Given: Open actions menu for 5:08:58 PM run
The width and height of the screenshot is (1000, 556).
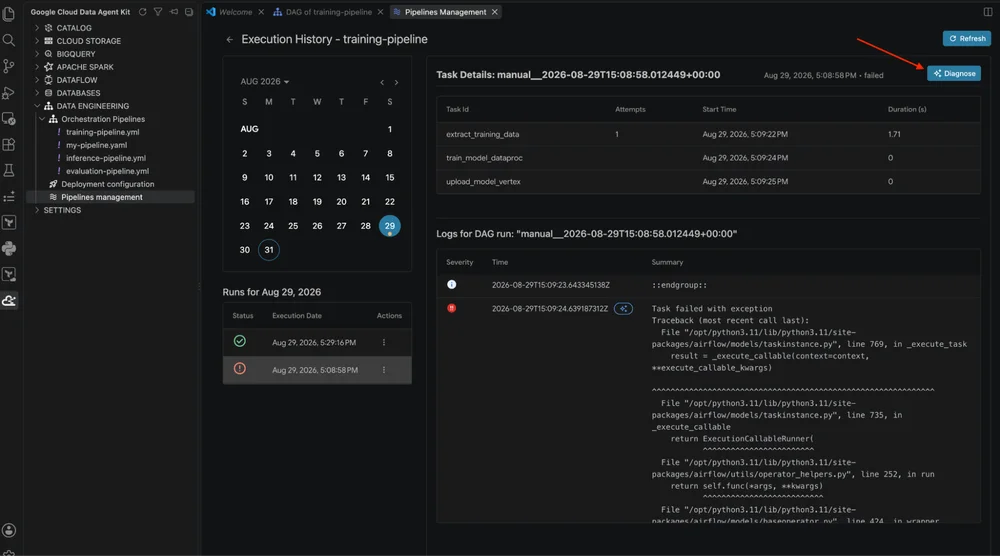Looking at the screenshot, I should pos(384,370).
